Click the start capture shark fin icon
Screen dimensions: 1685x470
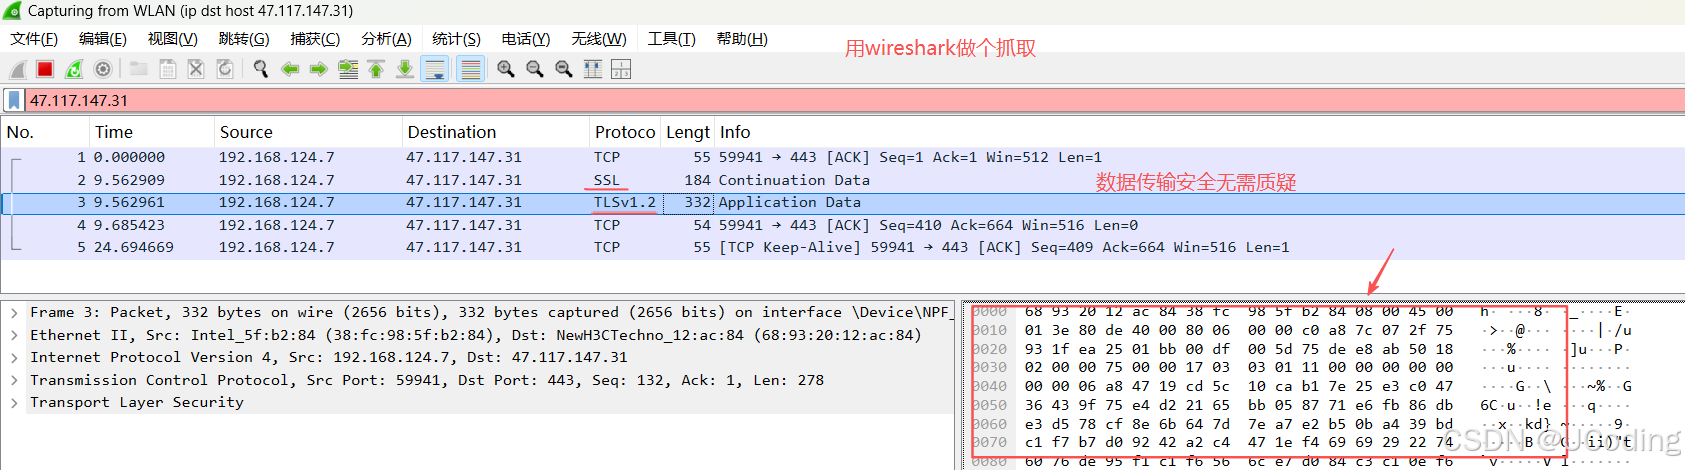coord(18,69)
